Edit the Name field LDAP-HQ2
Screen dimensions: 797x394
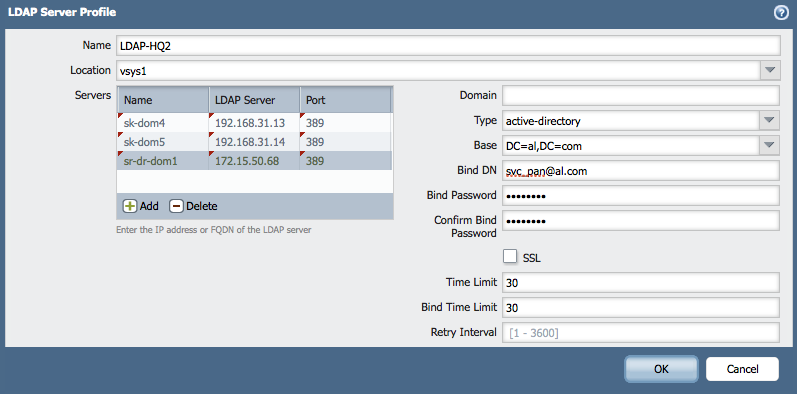(448, 45)
